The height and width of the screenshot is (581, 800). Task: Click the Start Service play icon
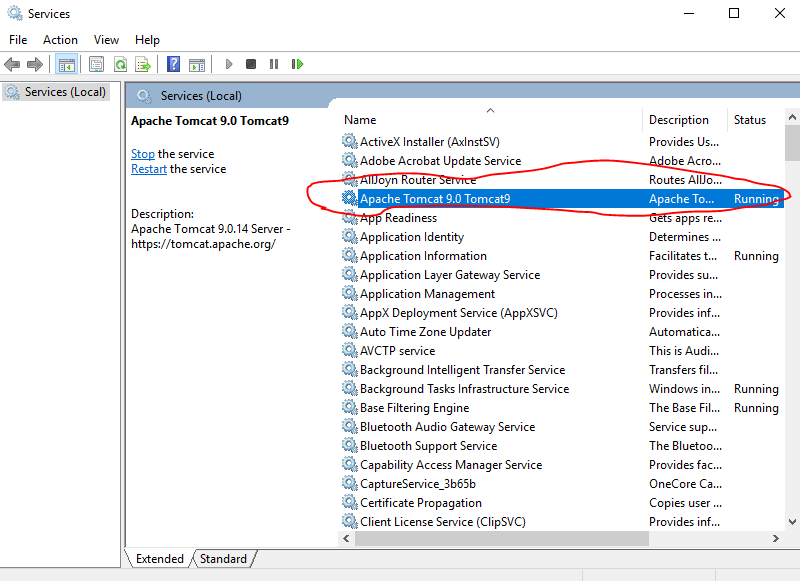tap(229, 64)
